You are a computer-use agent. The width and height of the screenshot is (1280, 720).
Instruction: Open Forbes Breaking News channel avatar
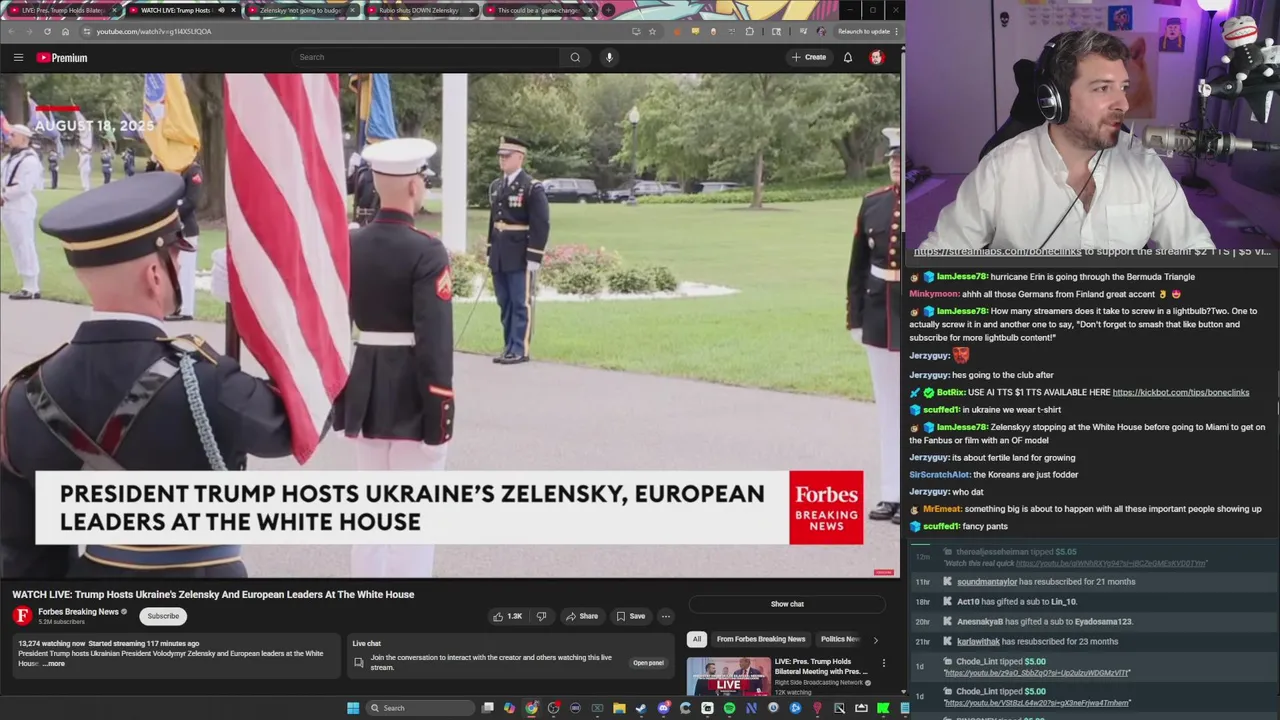coord(22,616)
